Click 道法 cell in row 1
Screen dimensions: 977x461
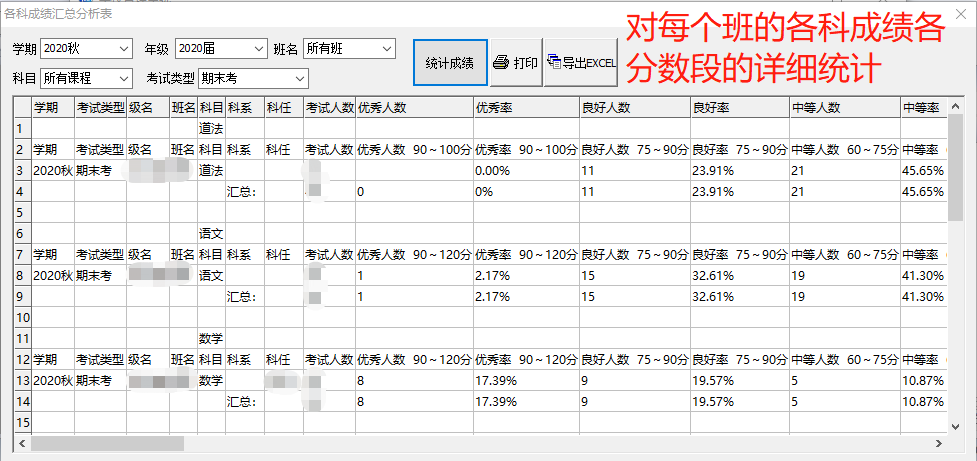click(211, 129)
